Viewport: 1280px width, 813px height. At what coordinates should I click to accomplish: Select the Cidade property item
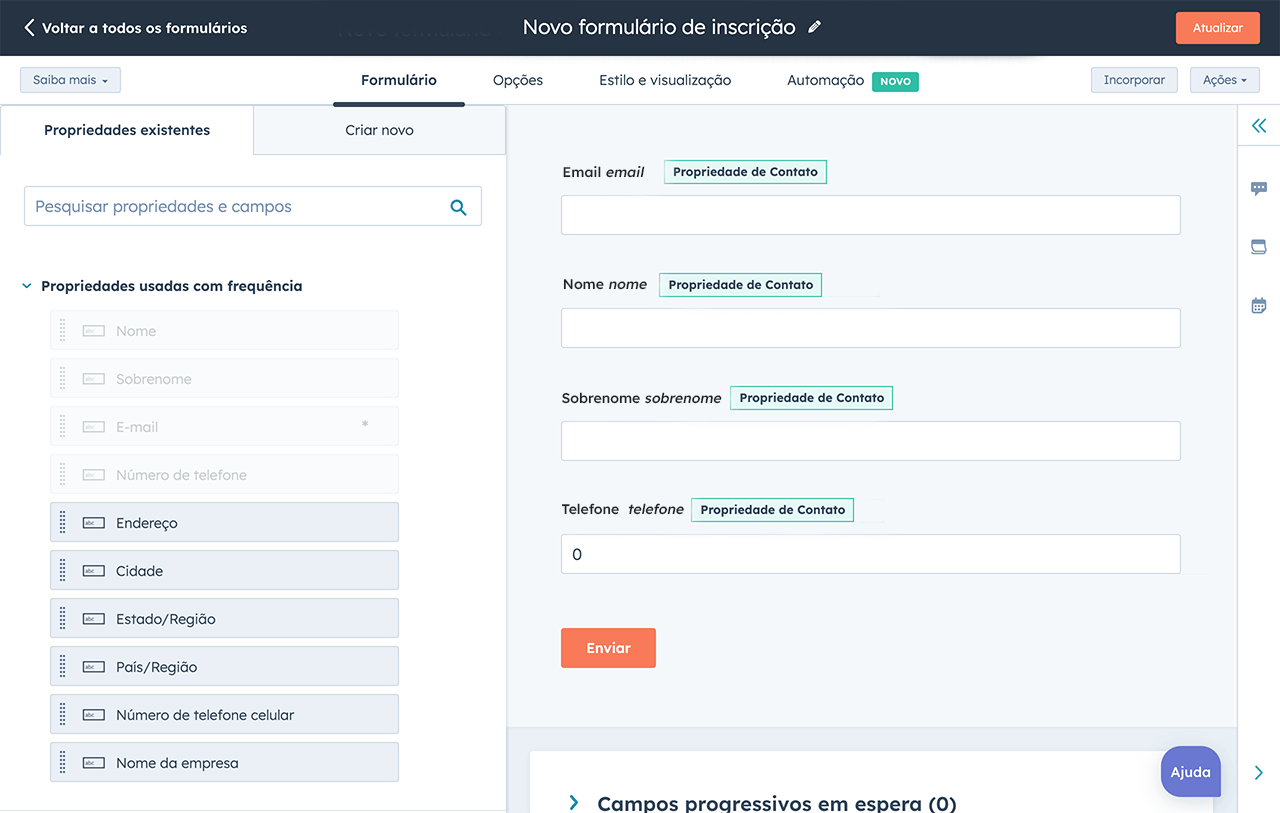pyautogui.click(x=224, y=570)
